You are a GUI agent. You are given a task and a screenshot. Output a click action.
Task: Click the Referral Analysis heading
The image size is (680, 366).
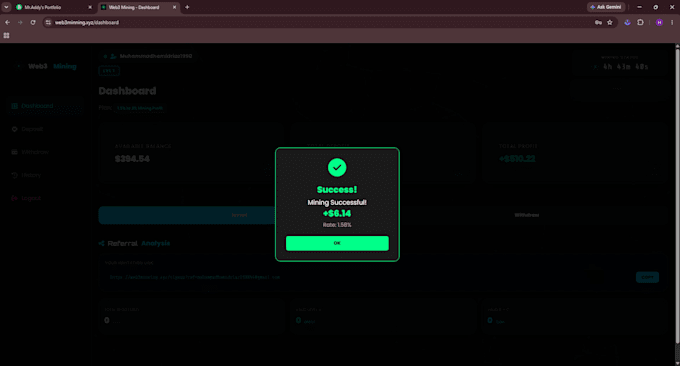pyautogui.click(x=139, y=244)
